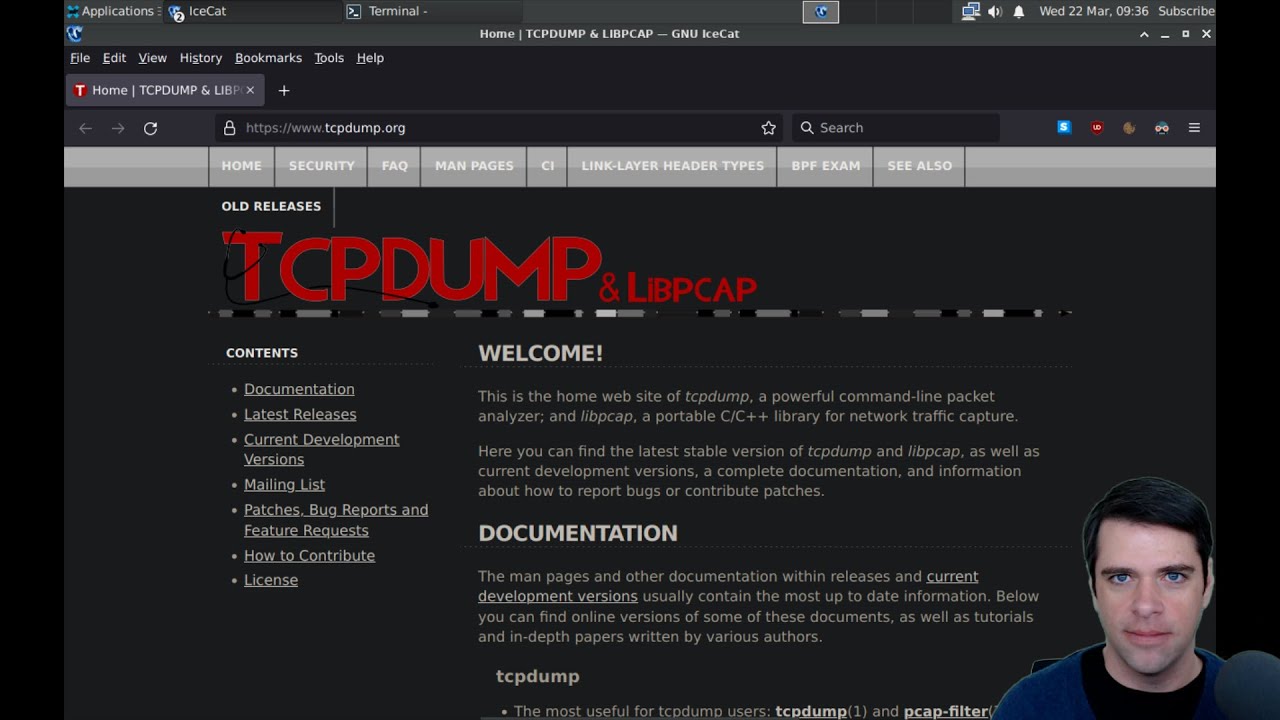Jump to Documentation in contents
Image resolution: width=1280 pixels, height=720 pixels.
point(299,389)
